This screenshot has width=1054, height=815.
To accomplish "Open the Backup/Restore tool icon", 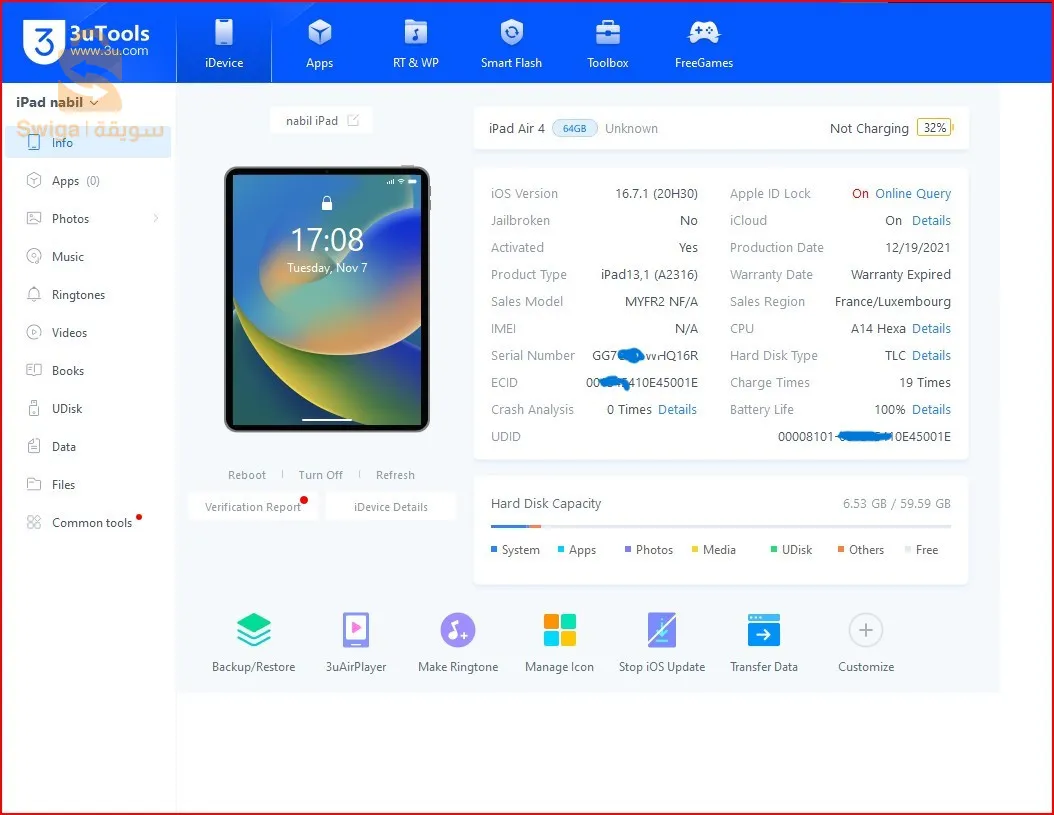I will [x=253, y=631].
